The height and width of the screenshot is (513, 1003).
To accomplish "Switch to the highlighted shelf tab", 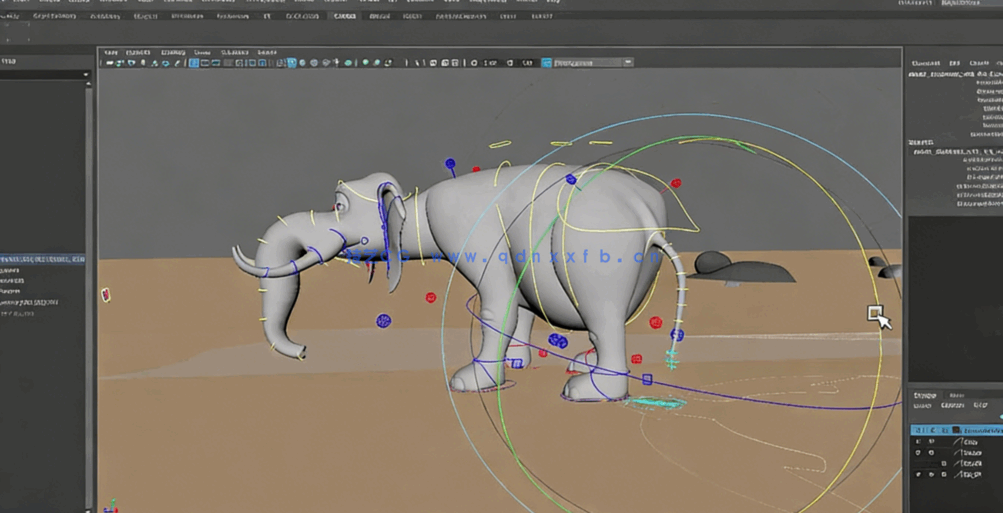I will click(x=344, y=16).
